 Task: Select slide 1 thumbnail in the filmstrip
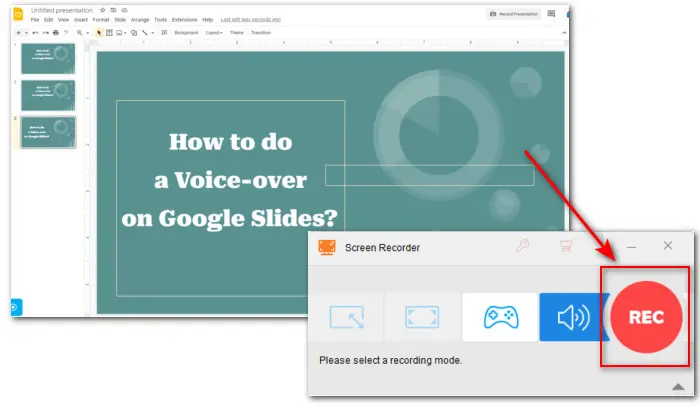(x=48, y=58)
